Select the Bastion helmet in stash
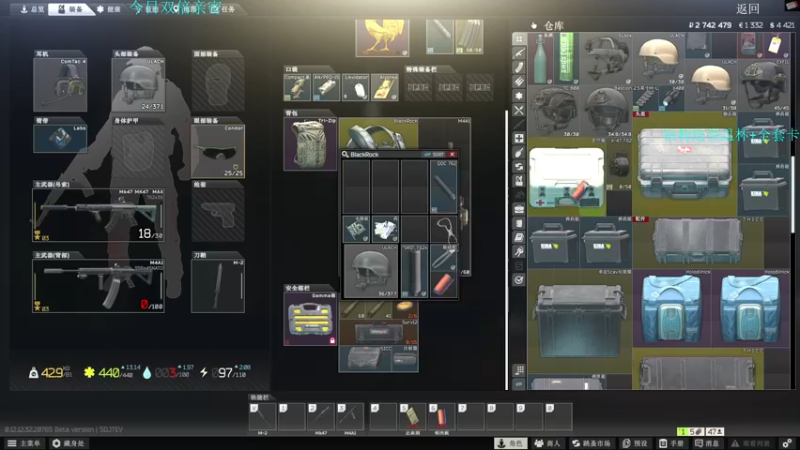The height and width of the screenshot is (450, 800). coord(606,111)
